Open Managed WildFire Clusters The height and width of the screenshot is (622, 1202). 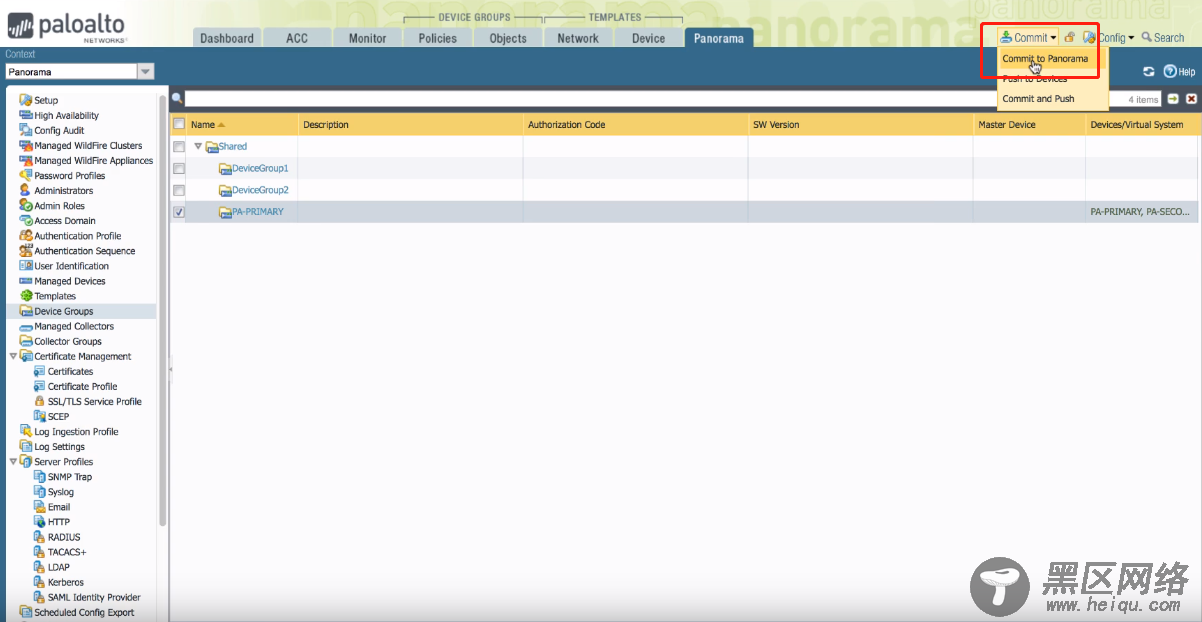click(x=81, y=145)
